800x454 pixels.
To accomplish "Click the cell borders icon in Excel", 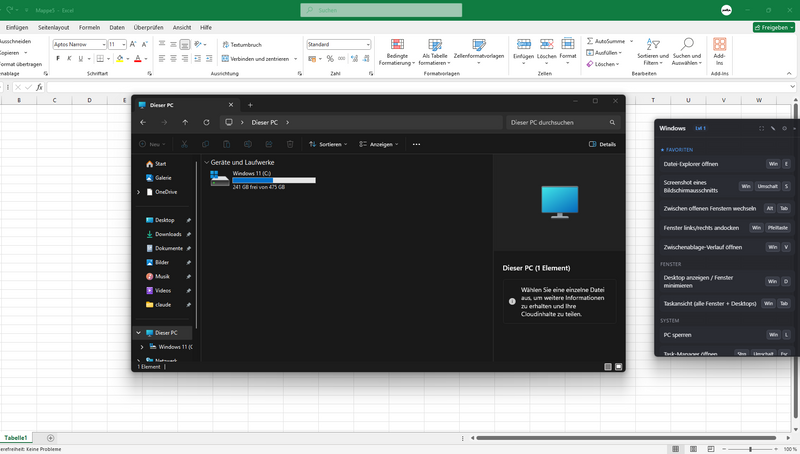I will (101, 59).
